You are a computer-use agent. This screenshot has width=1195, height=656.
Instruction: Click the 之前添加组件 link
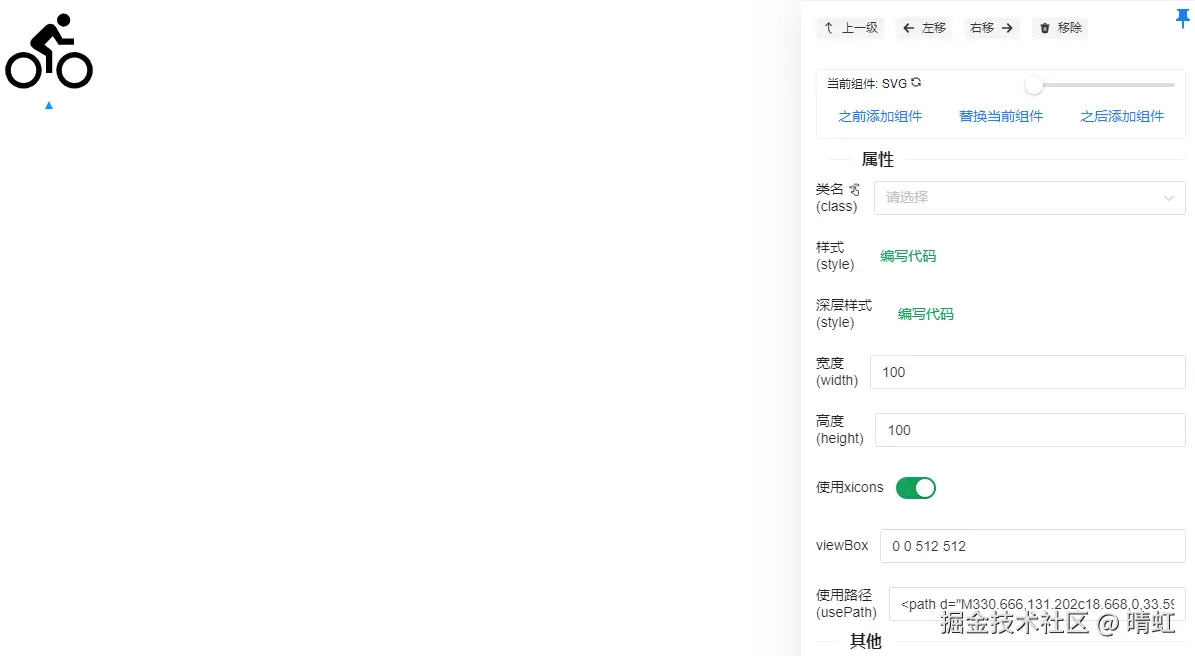click(x=880, y=115)
